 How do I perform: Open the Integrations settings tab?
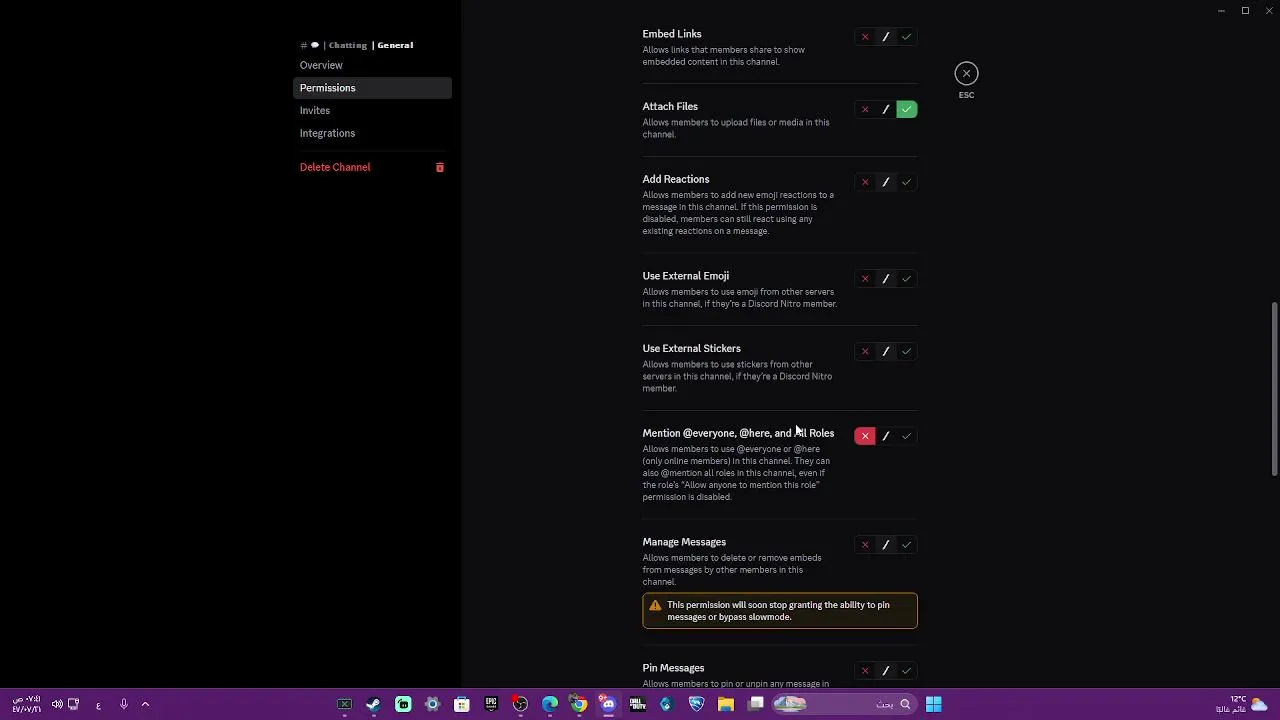(372, 133)
